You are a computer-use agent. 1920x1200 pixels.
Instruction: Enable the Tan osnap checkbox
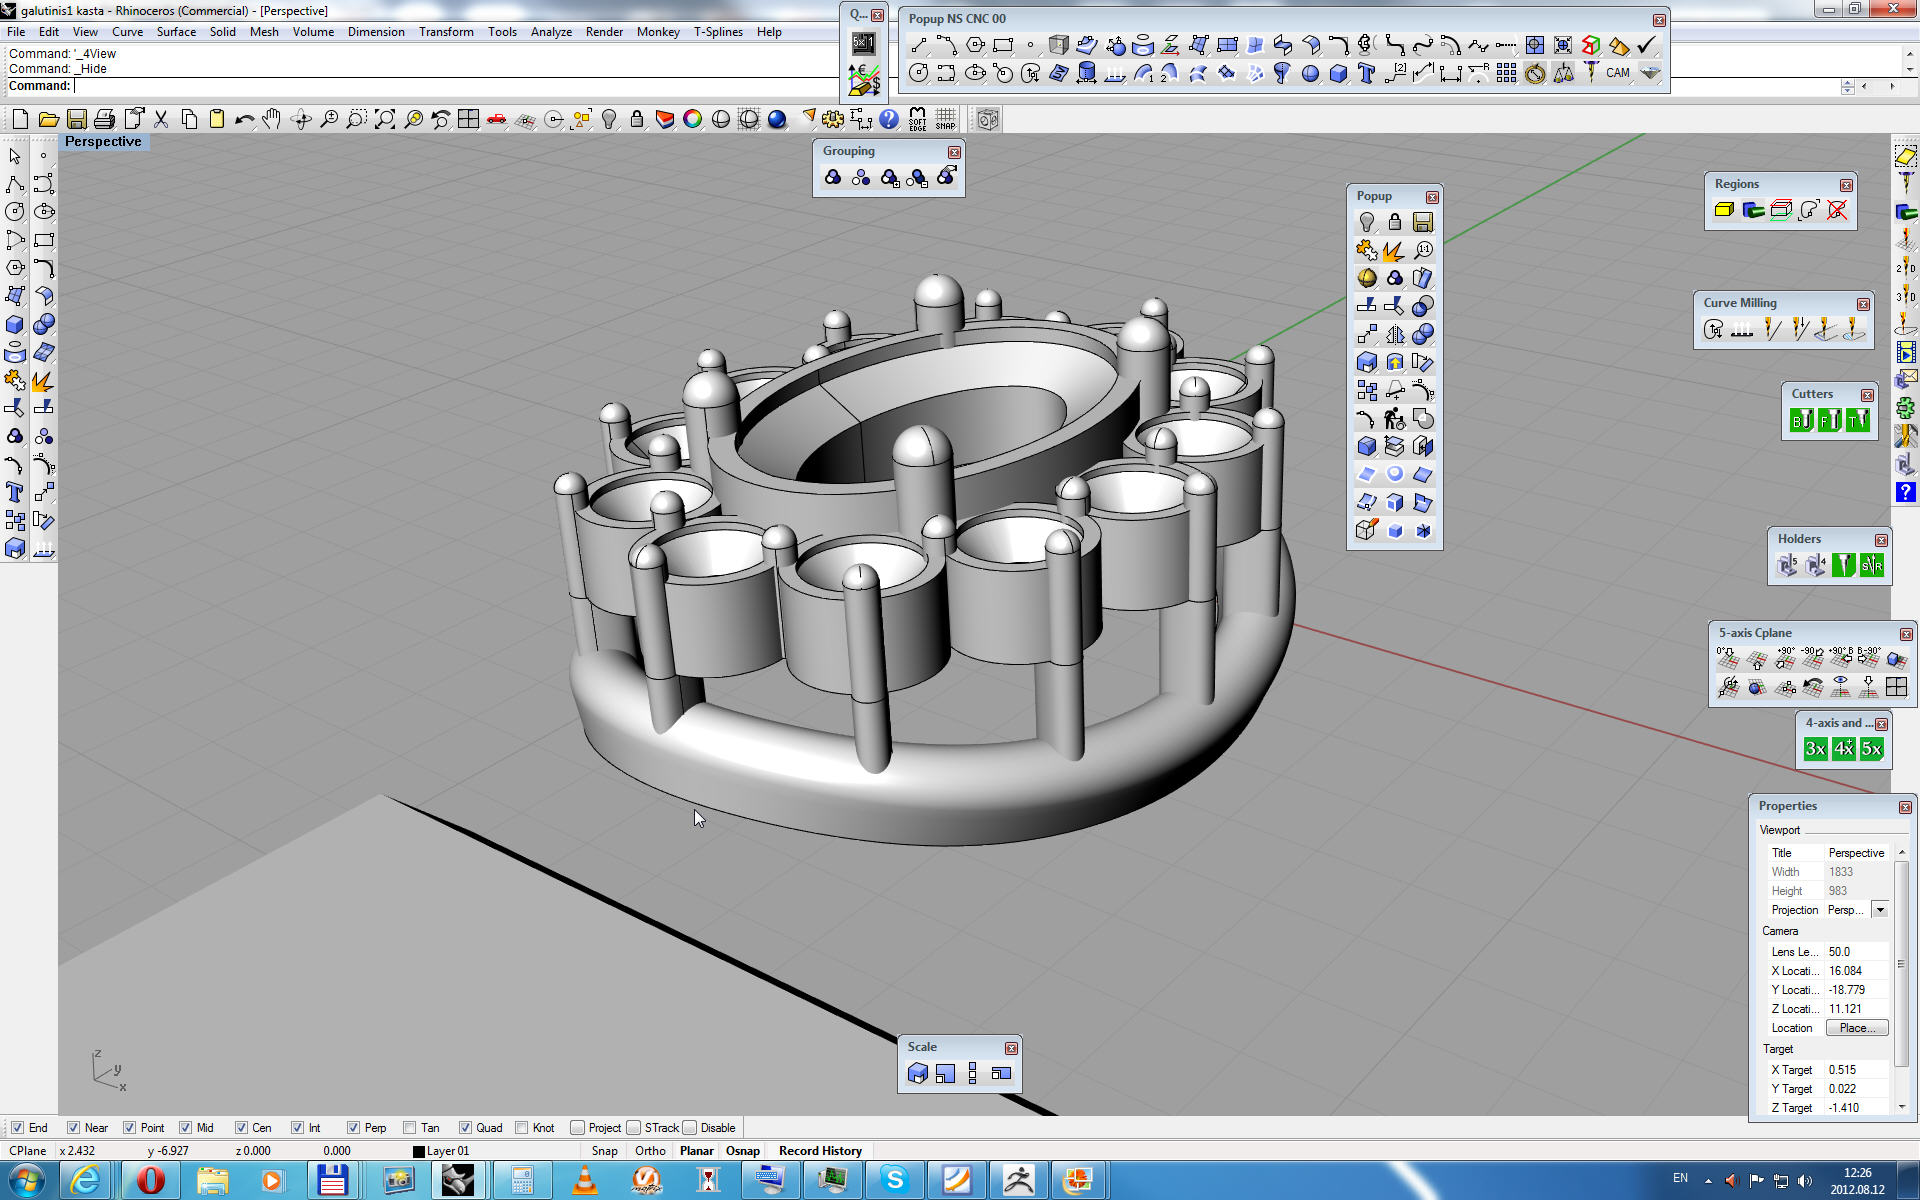409,1128
